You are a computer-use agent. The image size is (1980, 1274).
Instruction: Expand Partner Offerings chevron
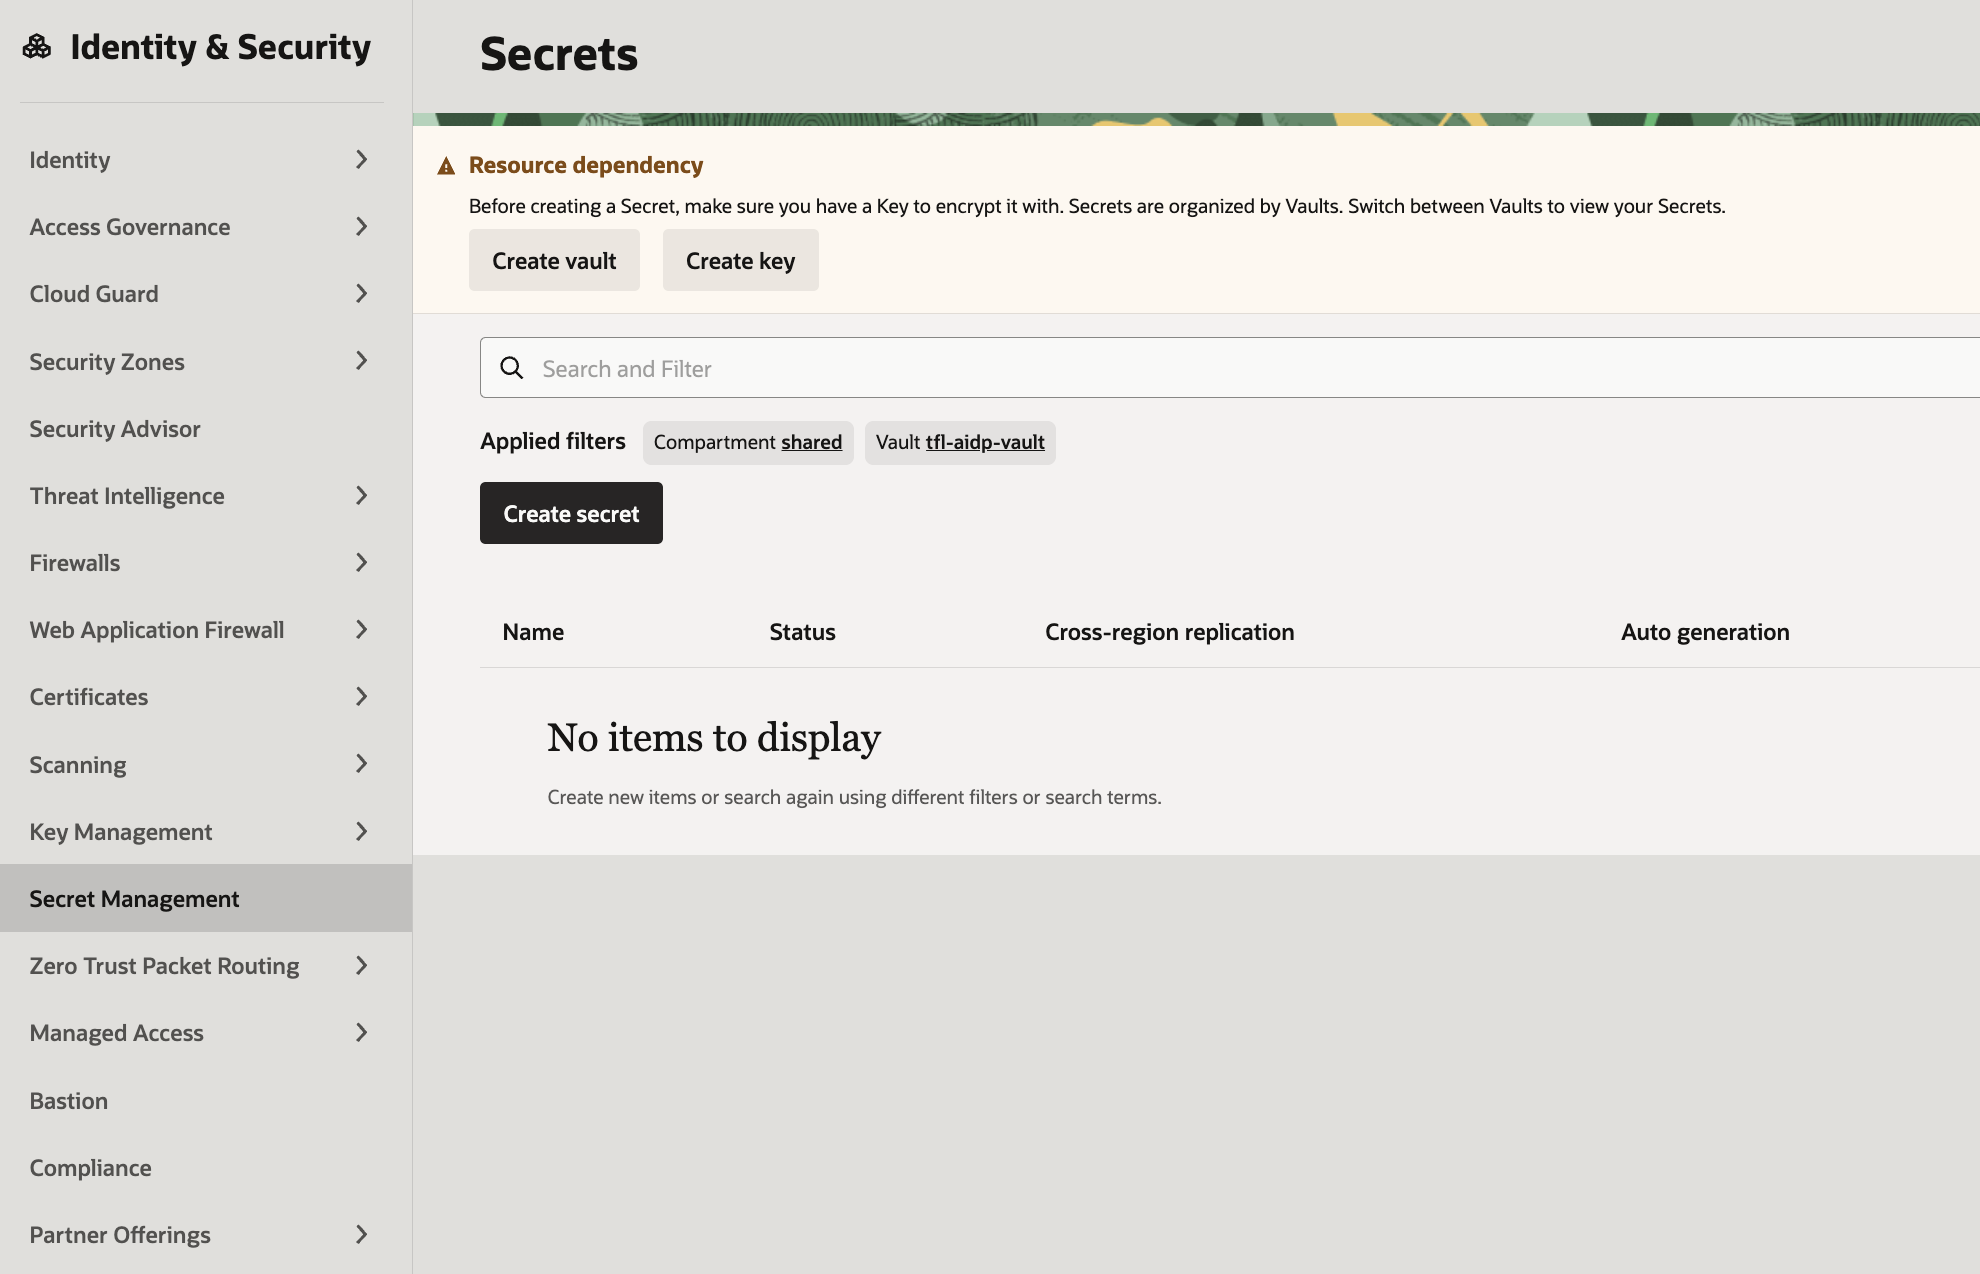tap(362, 1235)
